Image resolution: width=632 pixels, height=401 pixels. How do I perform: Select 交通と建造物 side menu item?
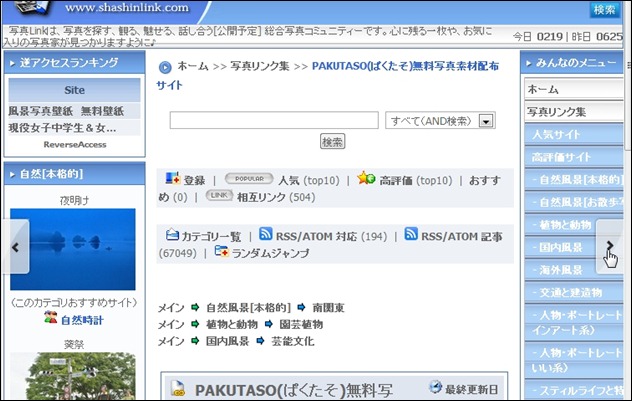point(574,292)
